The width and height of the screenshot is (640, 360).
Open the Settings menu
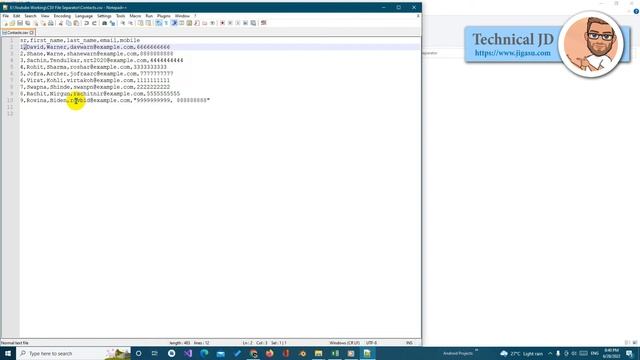[104, 16]
